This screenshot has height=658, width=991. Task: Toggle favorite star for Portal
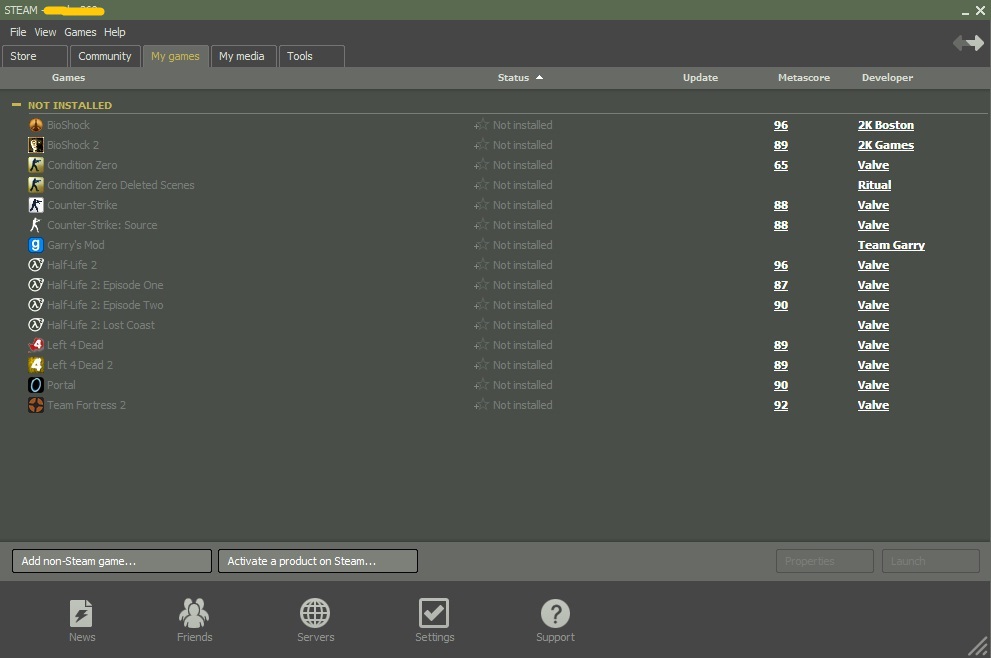[482, 385]
